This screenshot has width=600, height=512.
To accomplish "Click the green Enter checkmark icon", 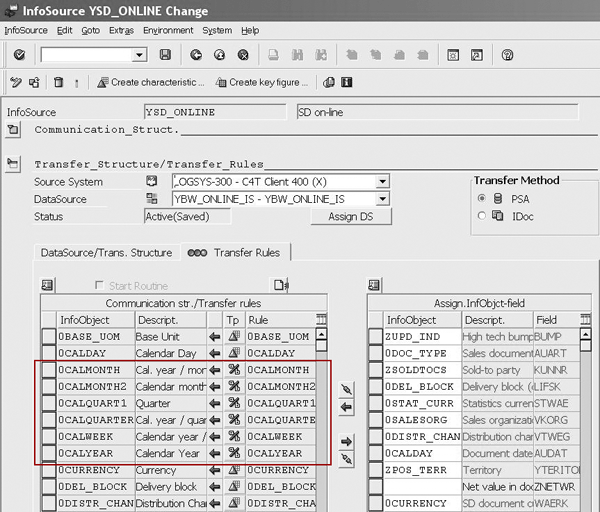I will pyautogui.click(x=19, y=55).
